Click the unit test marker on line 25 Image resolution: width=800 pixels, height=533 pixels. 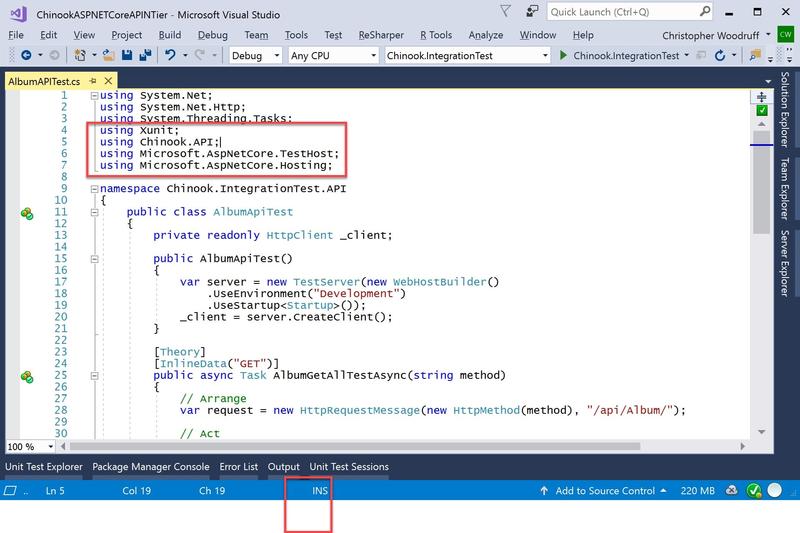point(27,377)
